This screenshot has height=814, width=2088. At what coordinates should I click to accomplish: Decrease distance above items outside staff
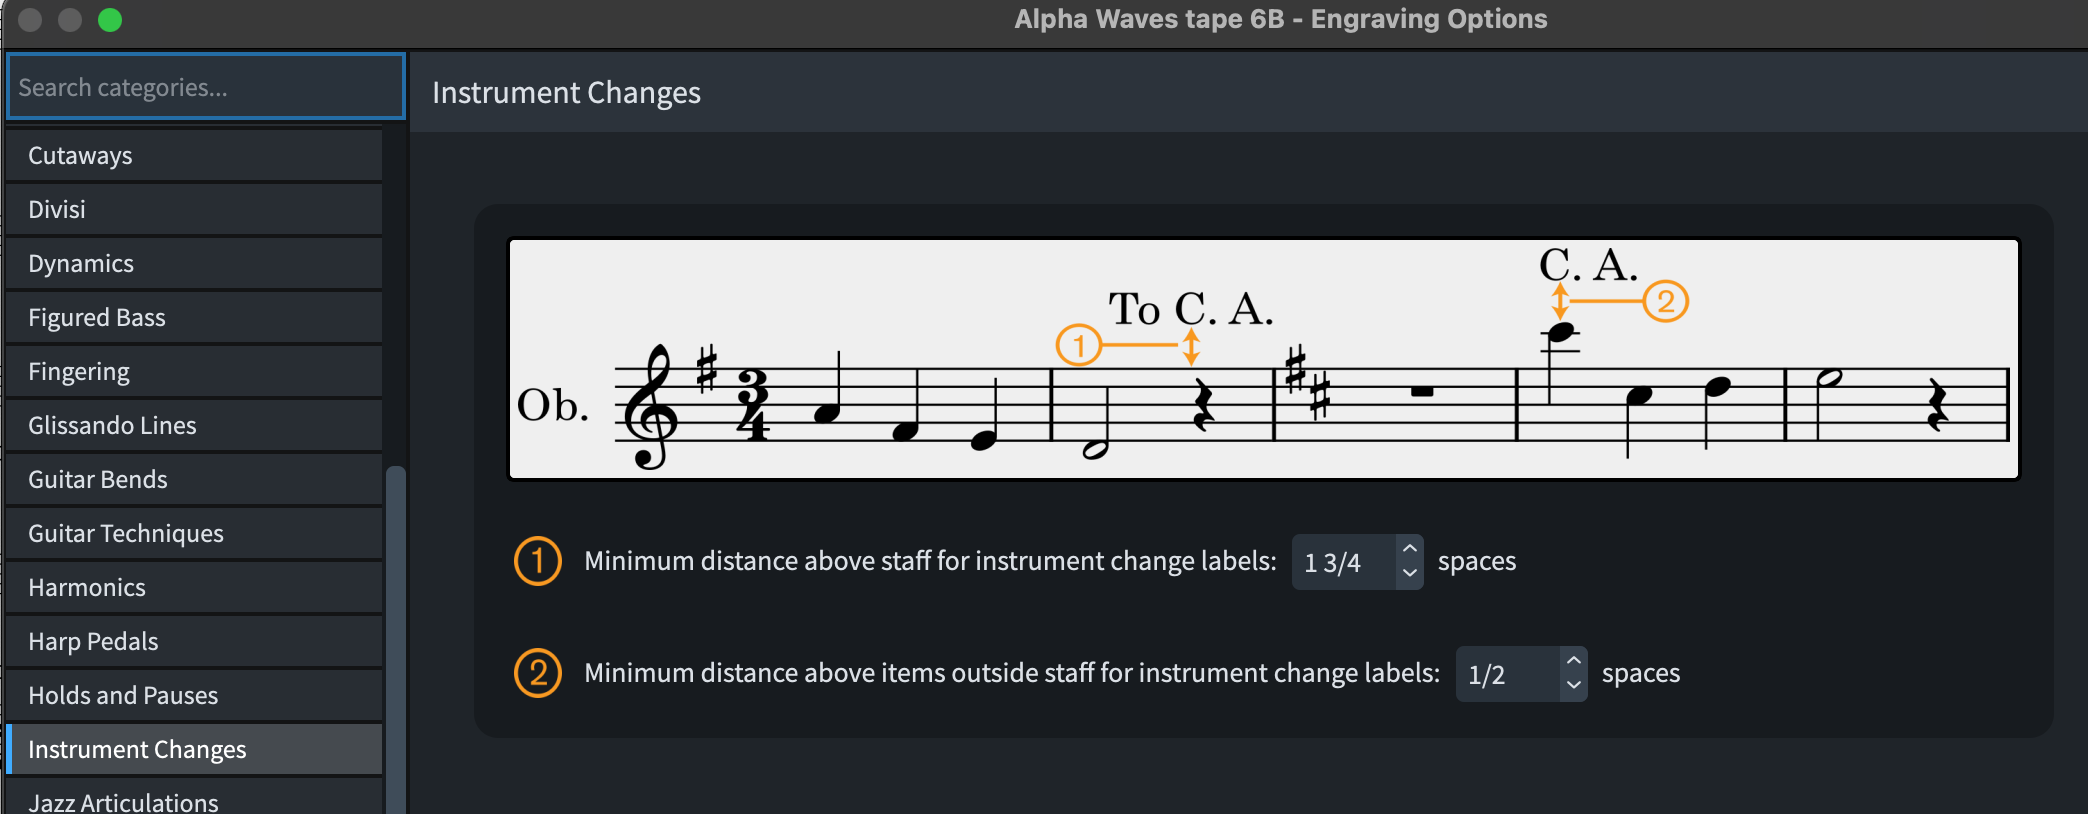[1574, 685]
